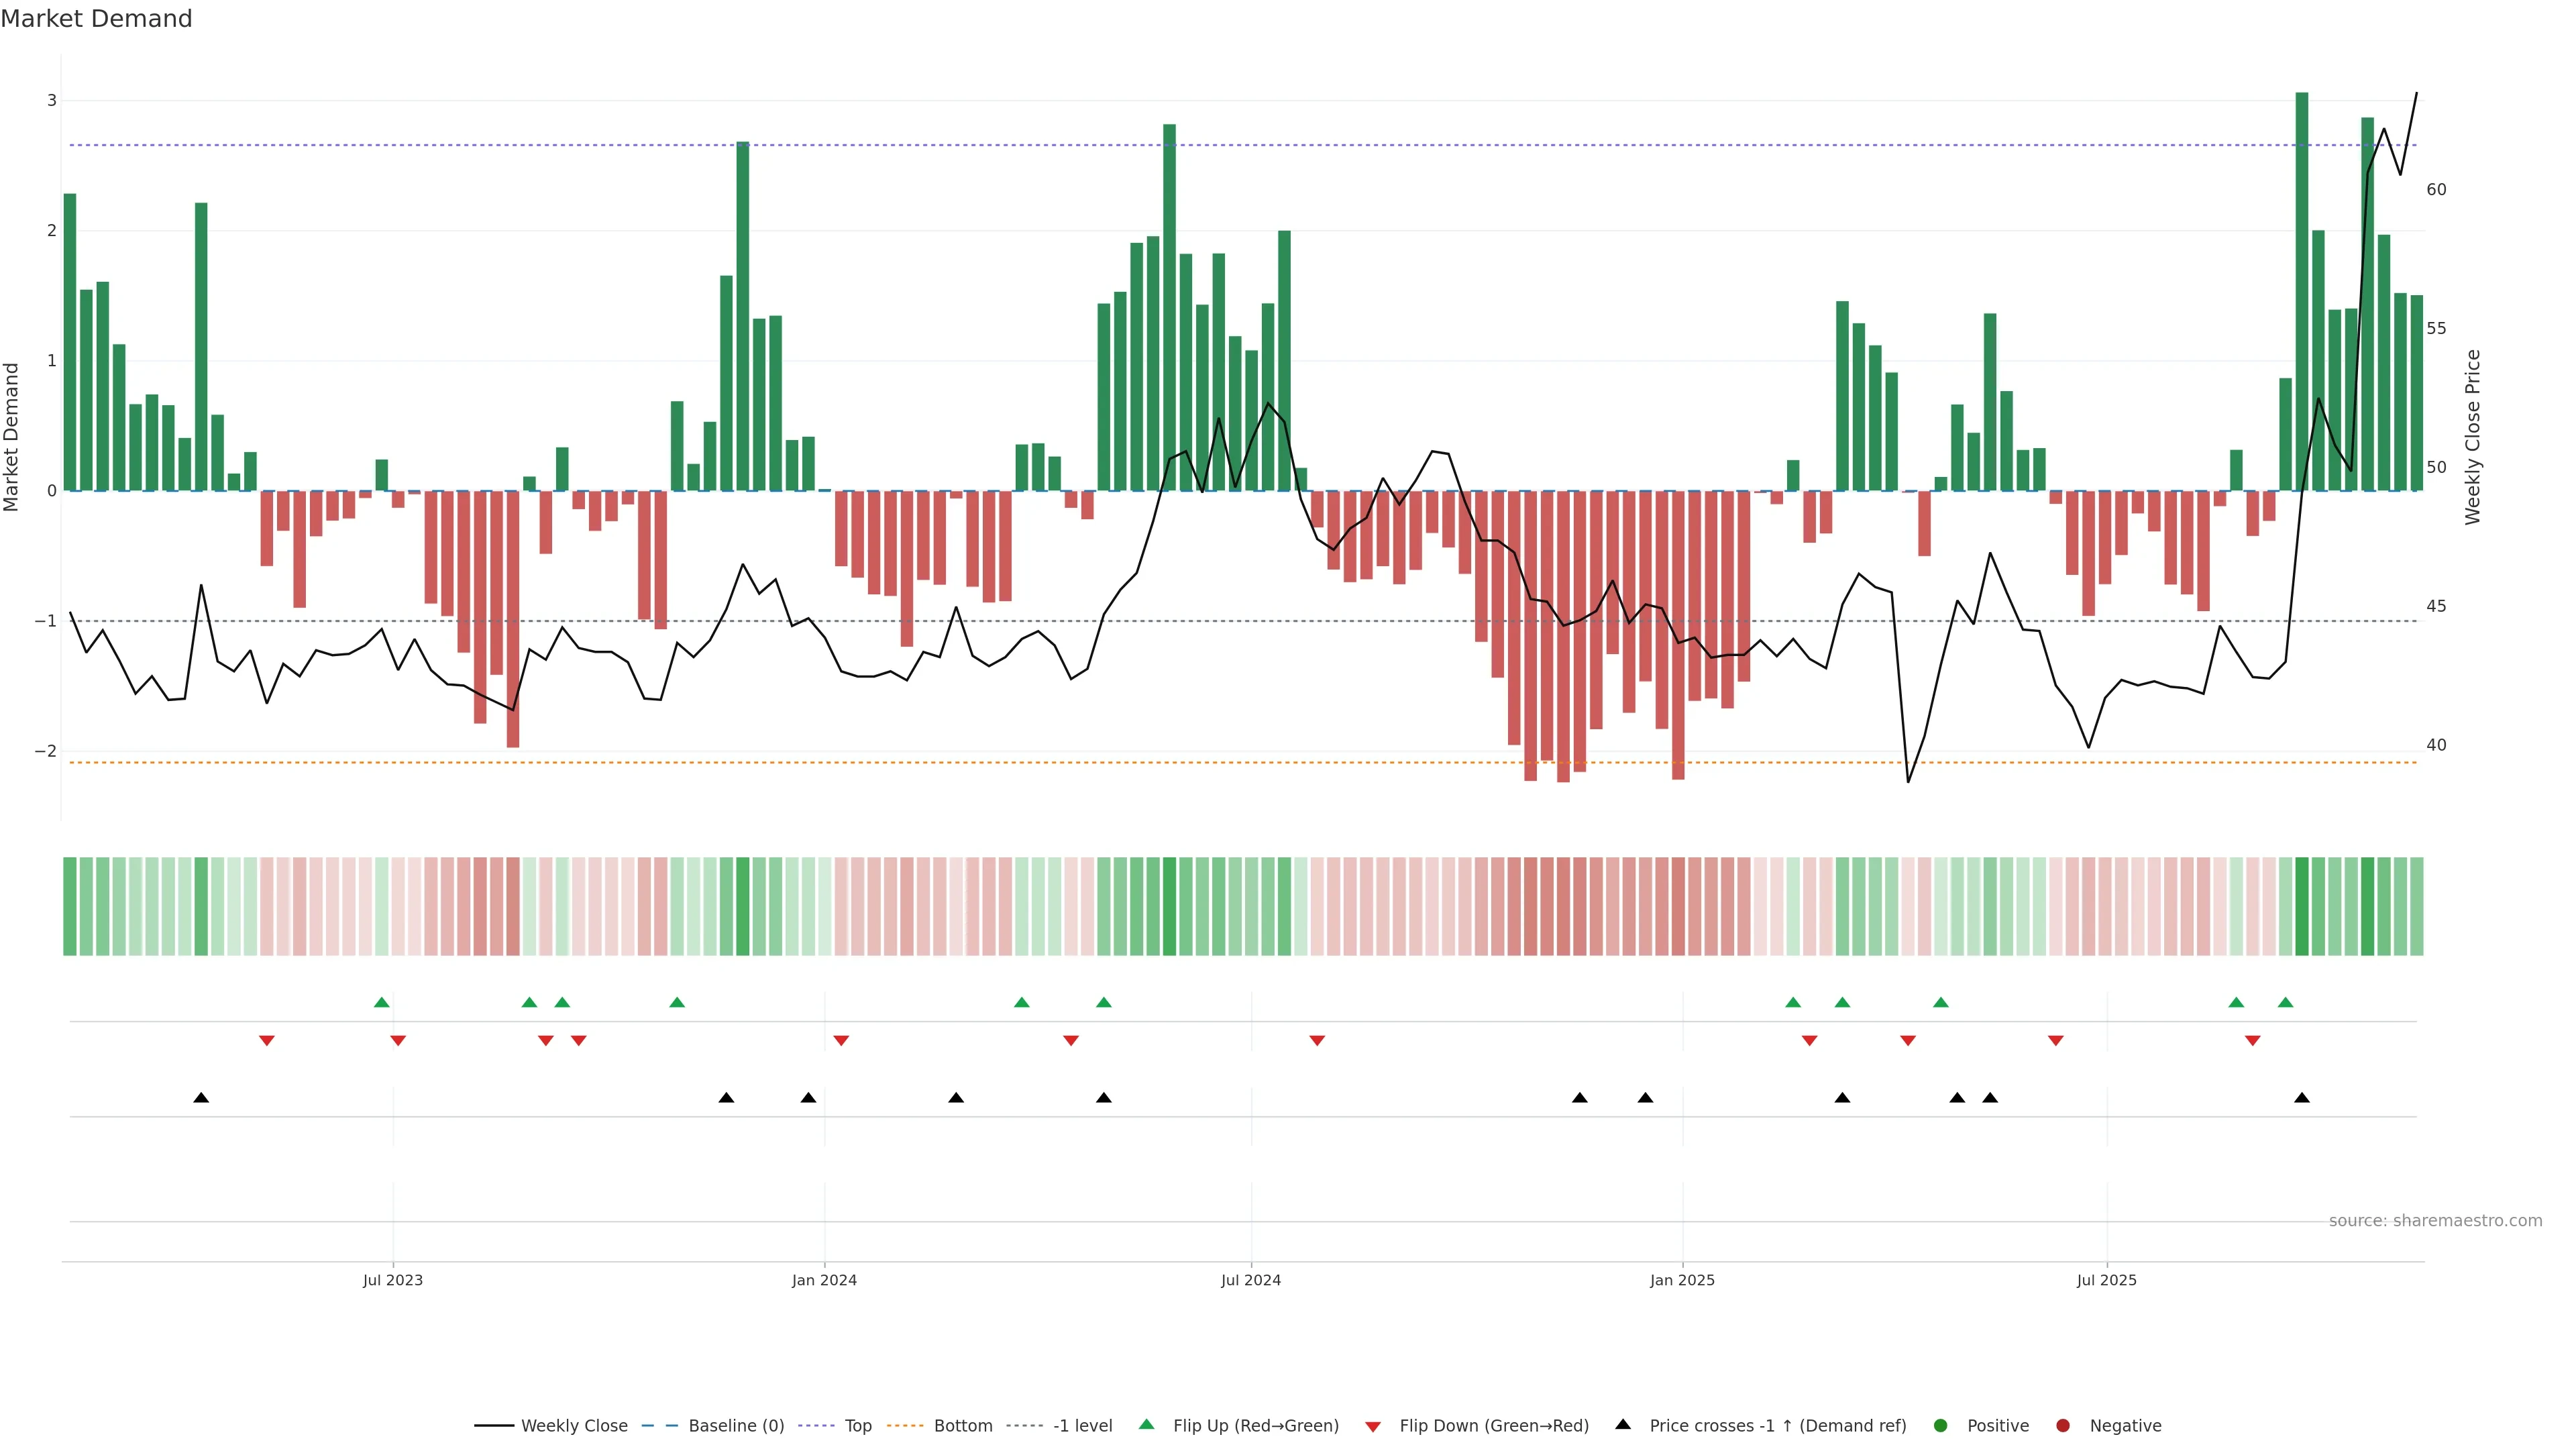Click the black Price crosses -1 legend triangle
This screenshot has width=2576, height=1449.
pos(1623,1424)
